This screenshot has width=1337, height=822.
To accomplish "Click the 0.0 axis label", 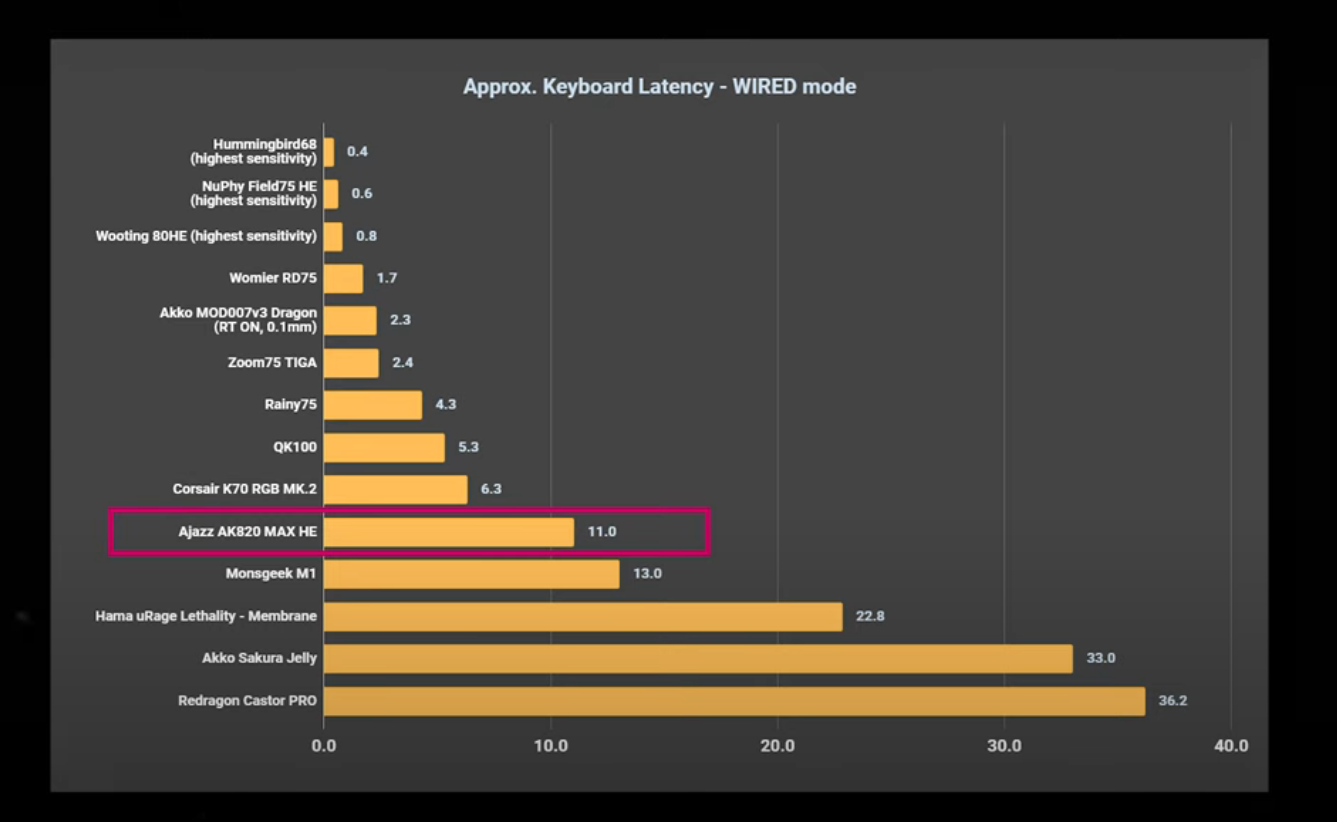I will click(x=324, y=746).
